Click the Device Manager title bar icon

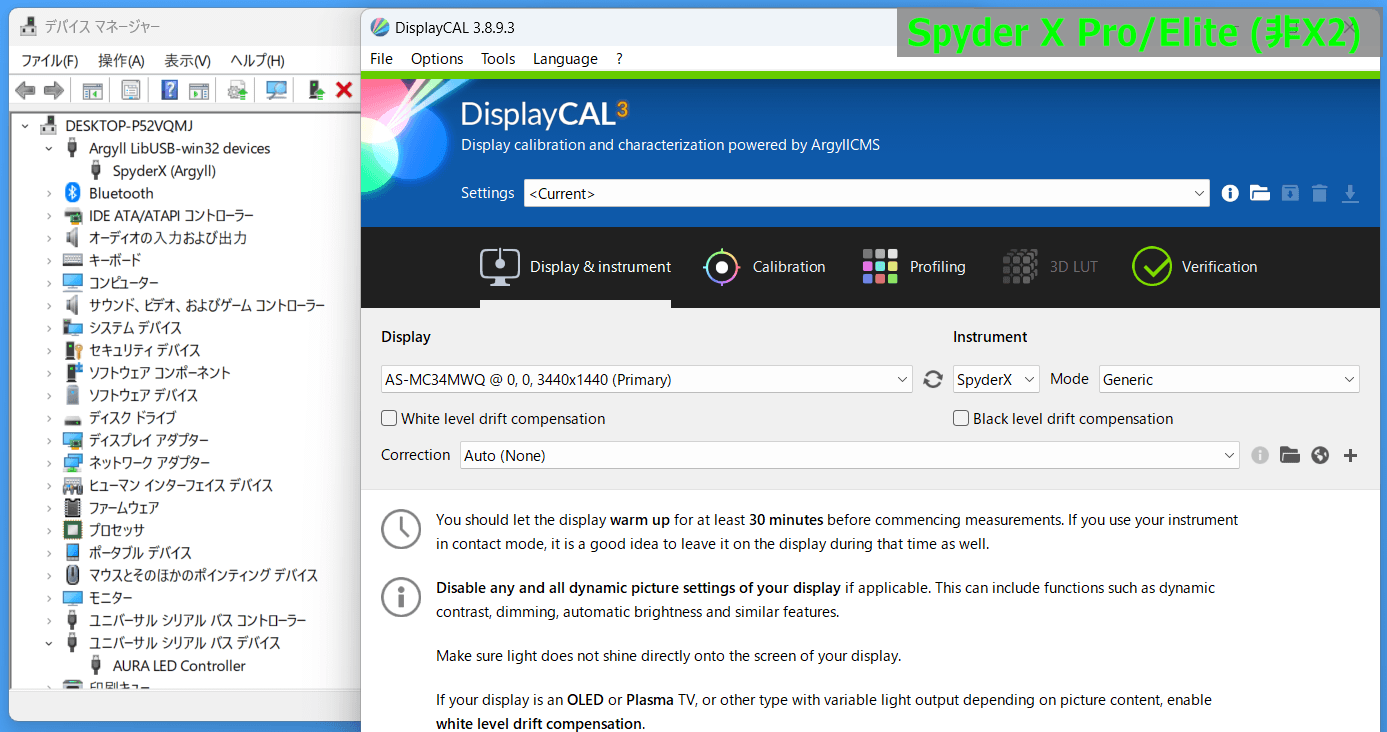pos(29,26)
